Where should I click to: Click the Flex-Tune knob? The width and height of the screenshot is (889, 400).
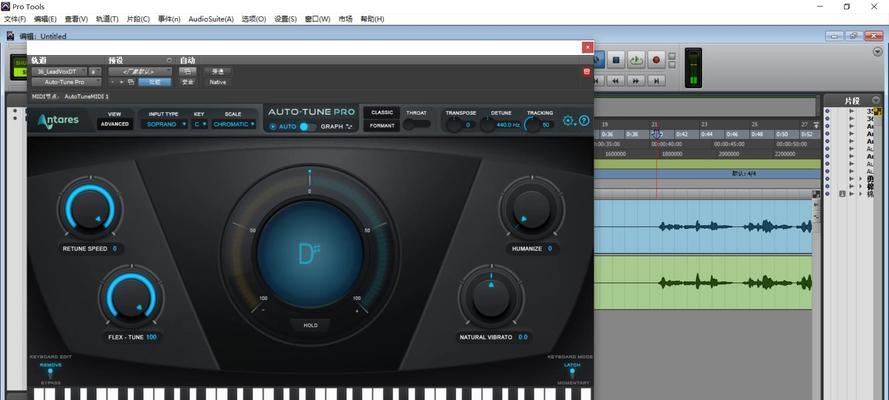tap(131, 297)
